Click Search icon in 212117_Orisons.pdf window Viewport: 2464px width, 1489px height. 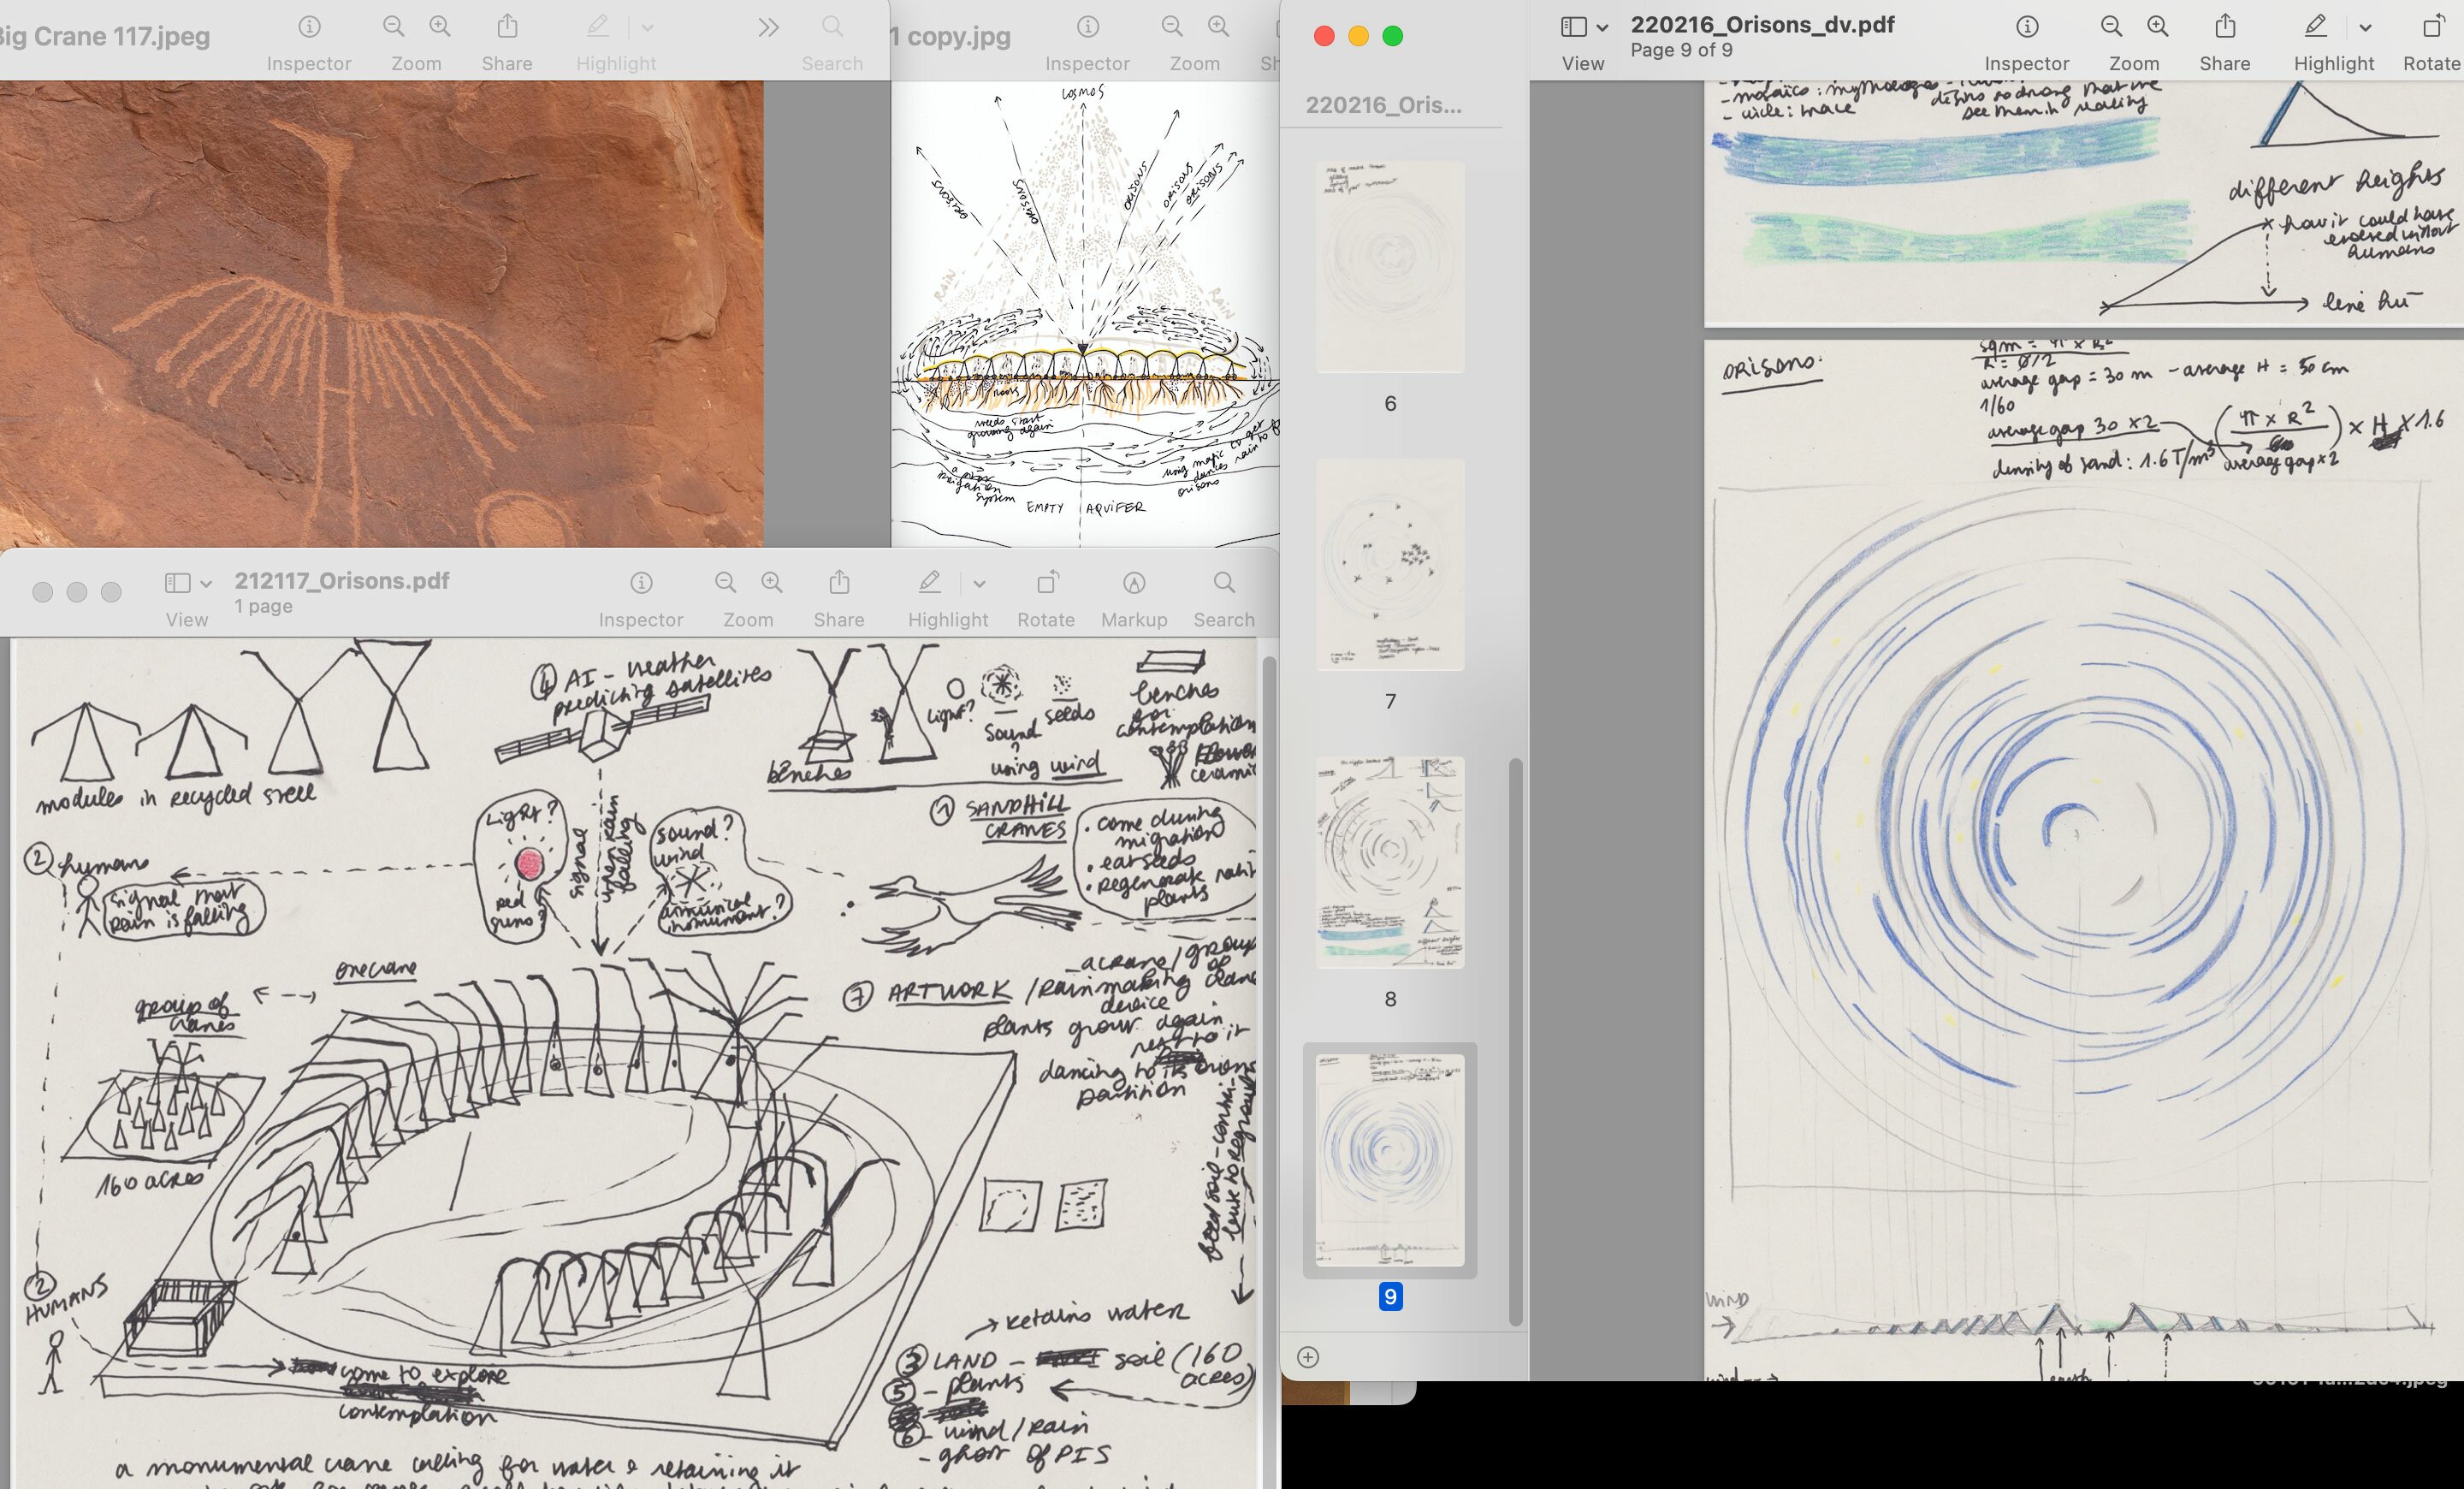[x=1223, y=583]
